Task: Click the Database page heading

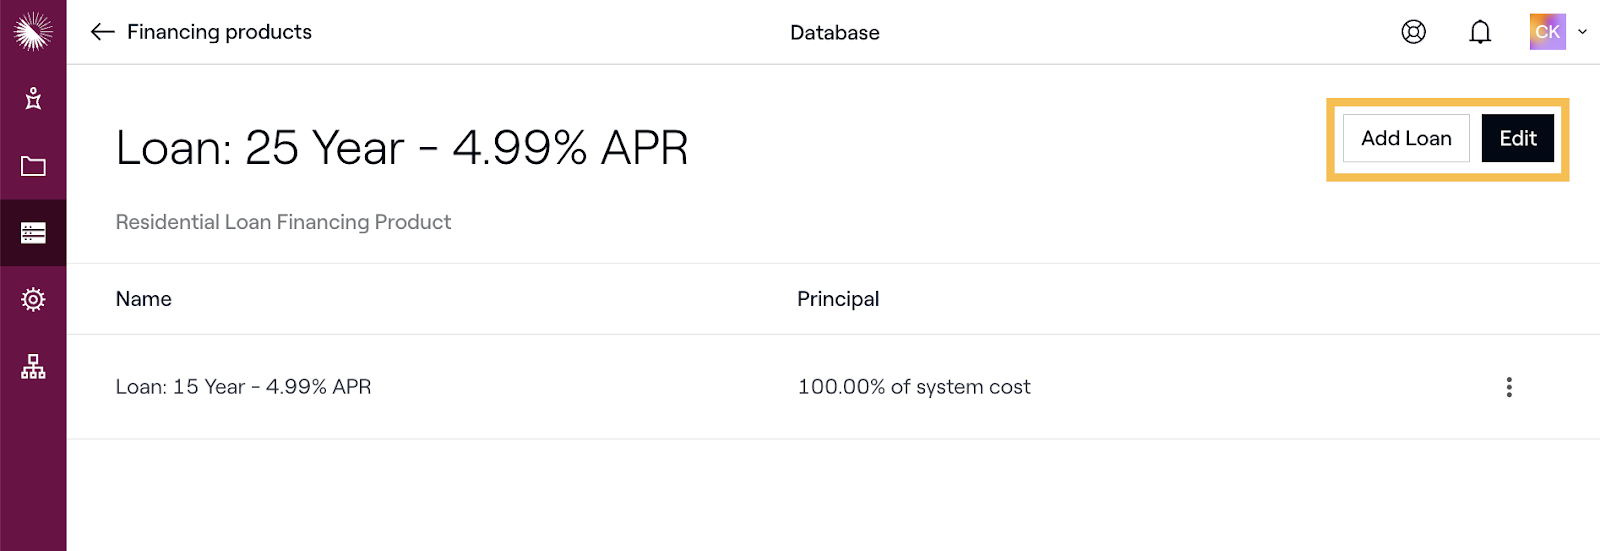Action: [835, 32]
